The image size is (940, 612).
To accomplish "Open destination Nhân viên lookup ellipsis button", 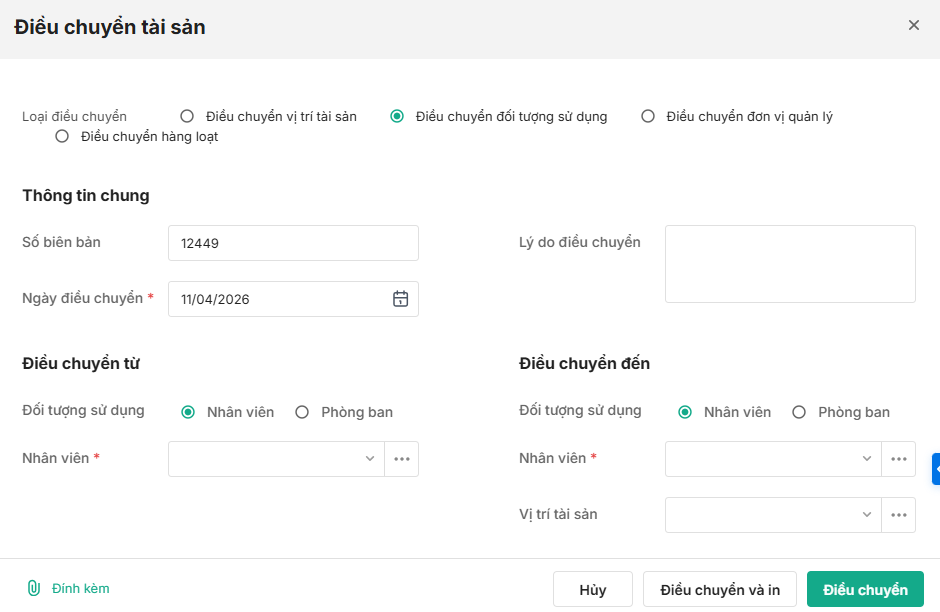I will point(898,459).
